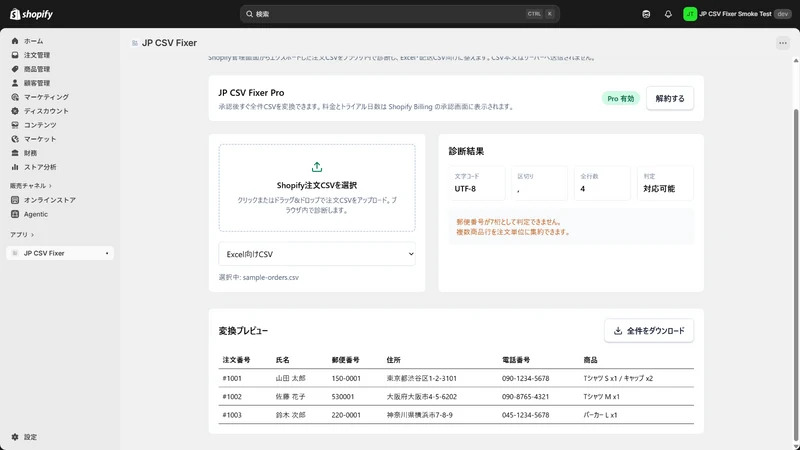Click postal code 150-0001

(x=346, y=378)
